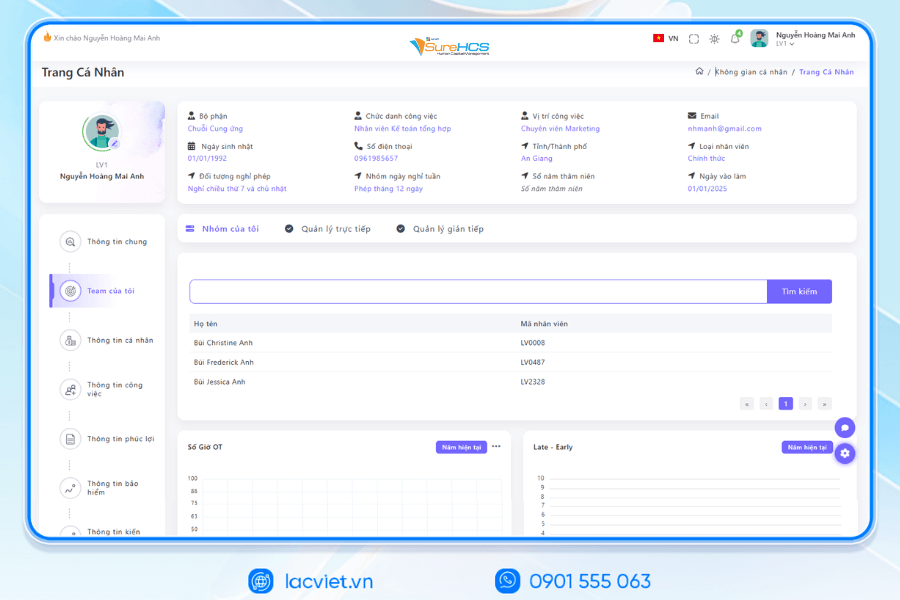Click the edit pencil on profile avatar
The width and height of the screenshot is (900, 600).
pyautogui.click(x=115, y=144)
